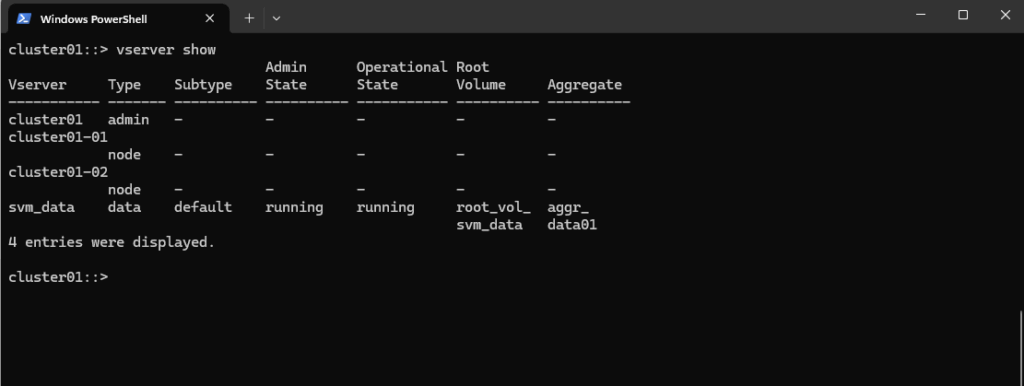
Task: Maximize the terminal window
Action: pos(963,15)
